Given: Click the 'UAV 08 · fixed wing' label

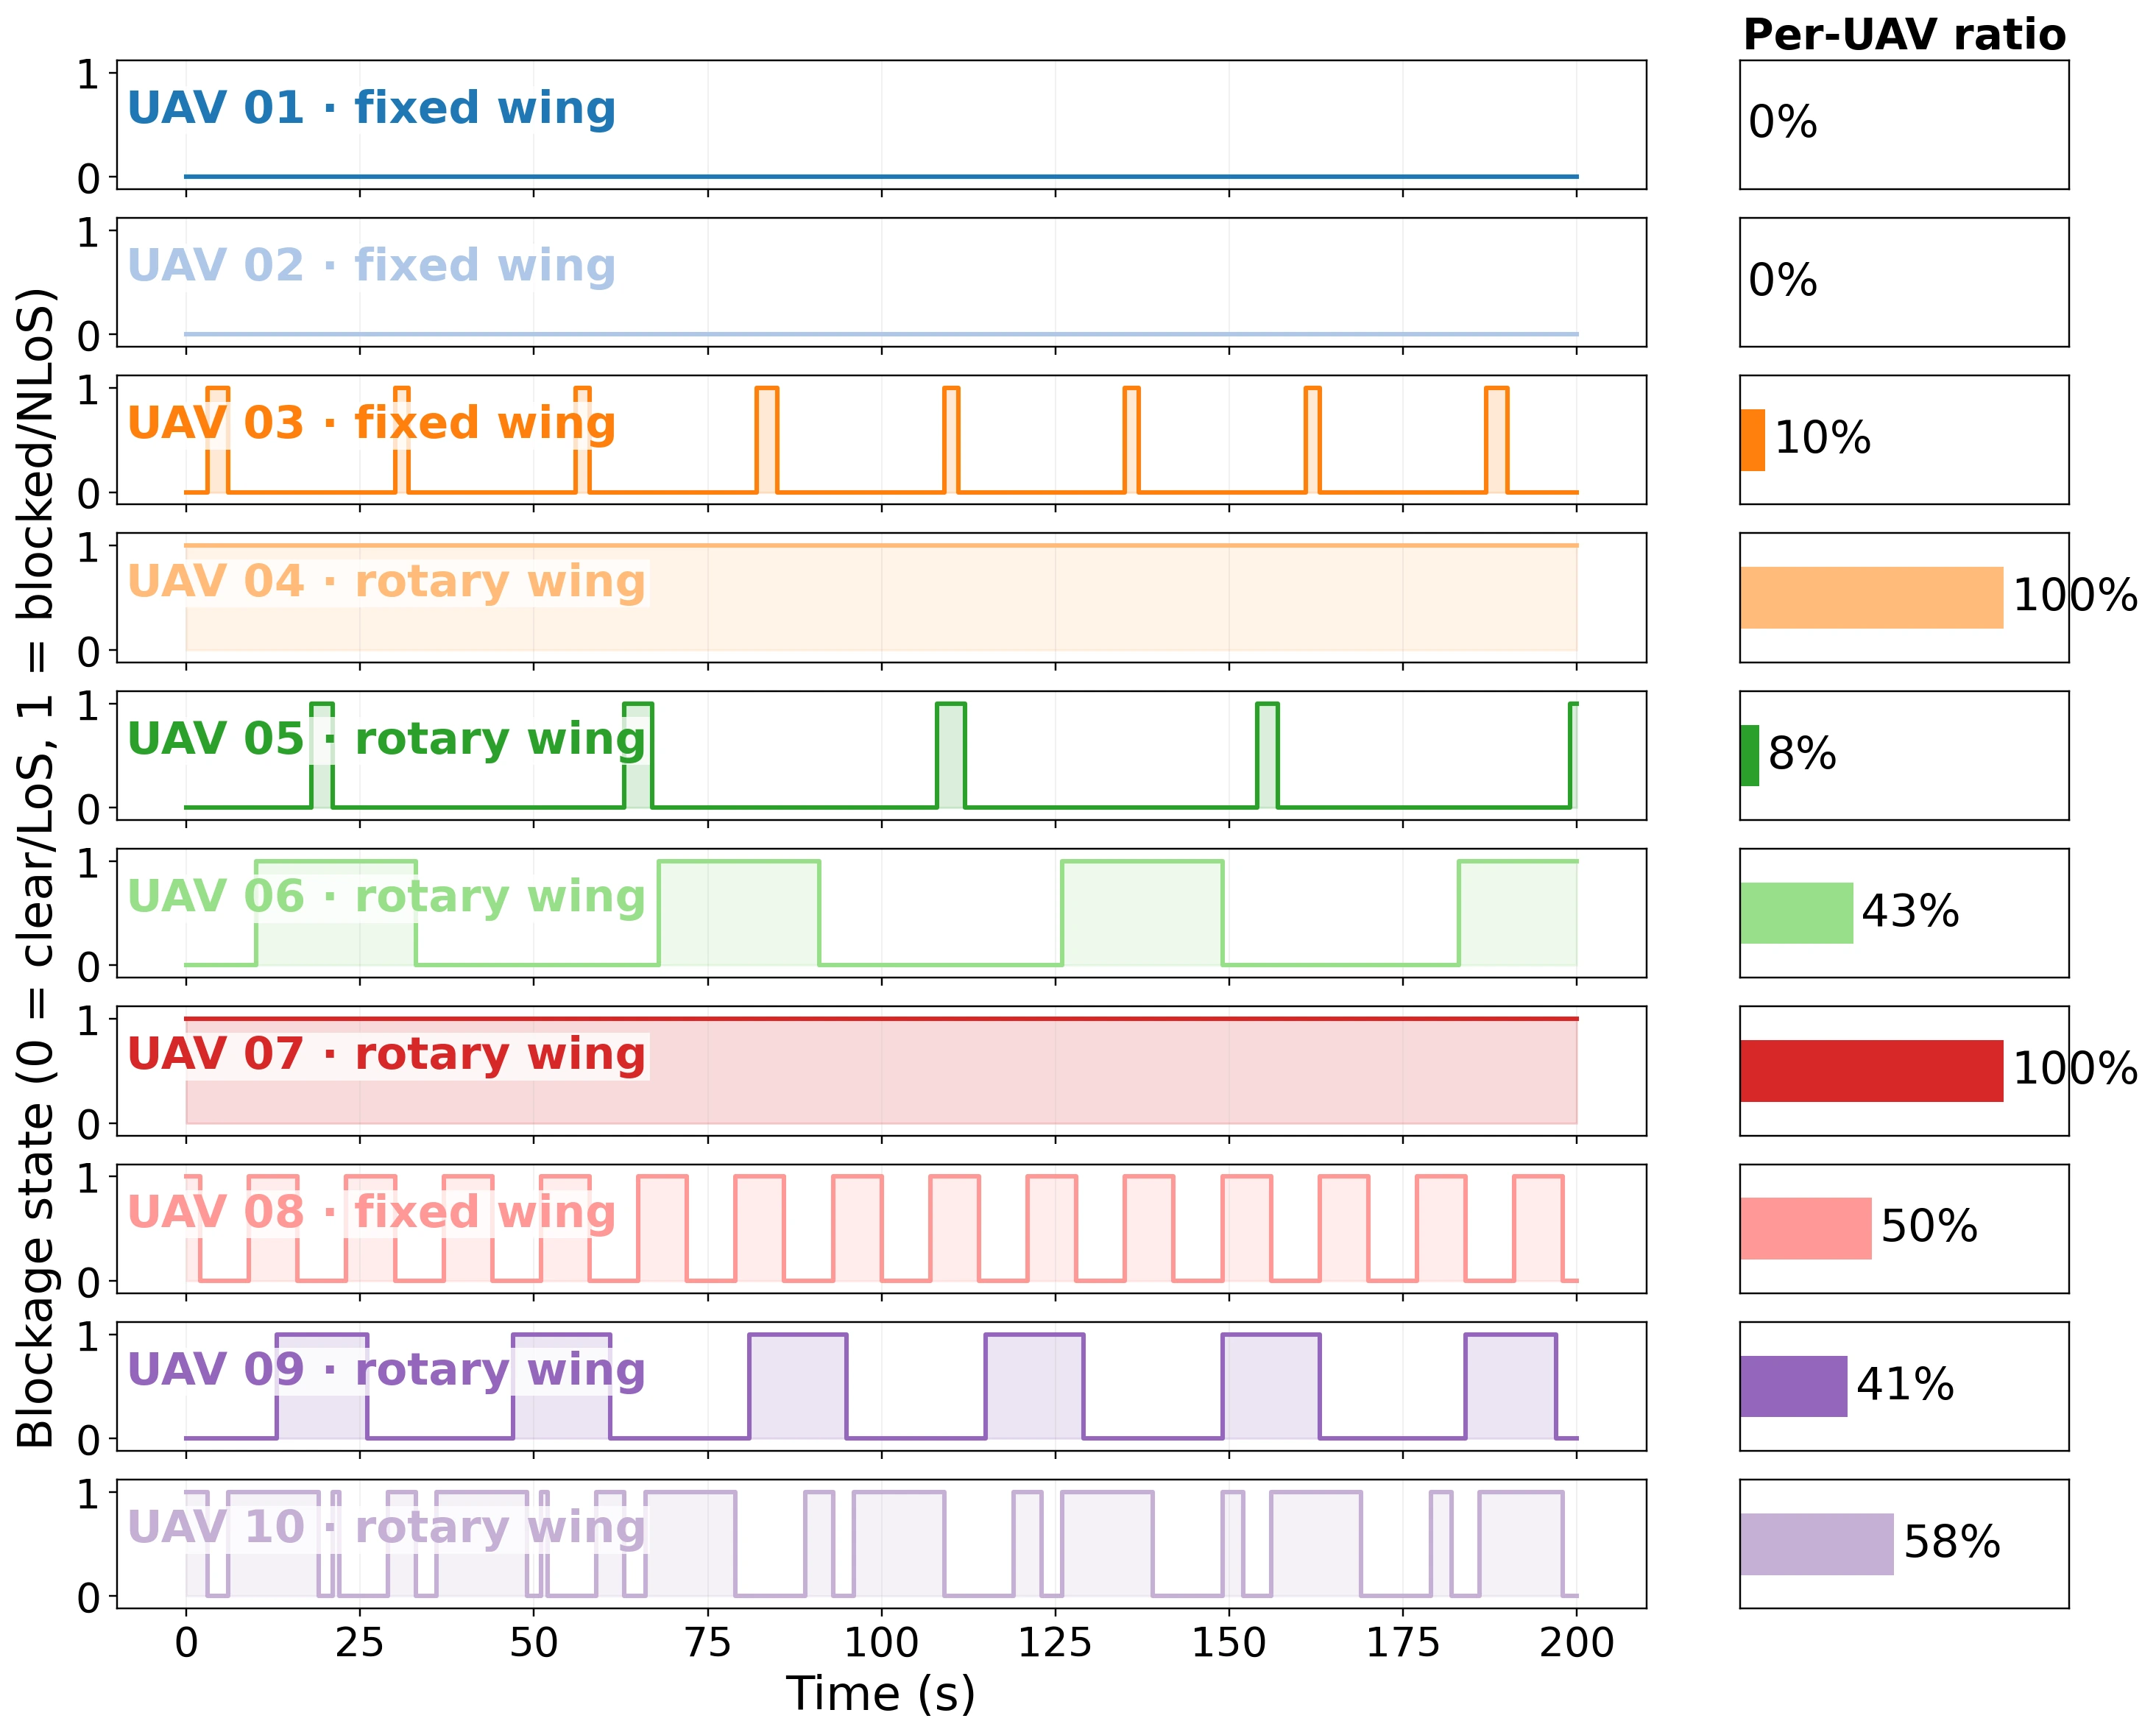Looking at the screenshot, I should coord(371,1212).
